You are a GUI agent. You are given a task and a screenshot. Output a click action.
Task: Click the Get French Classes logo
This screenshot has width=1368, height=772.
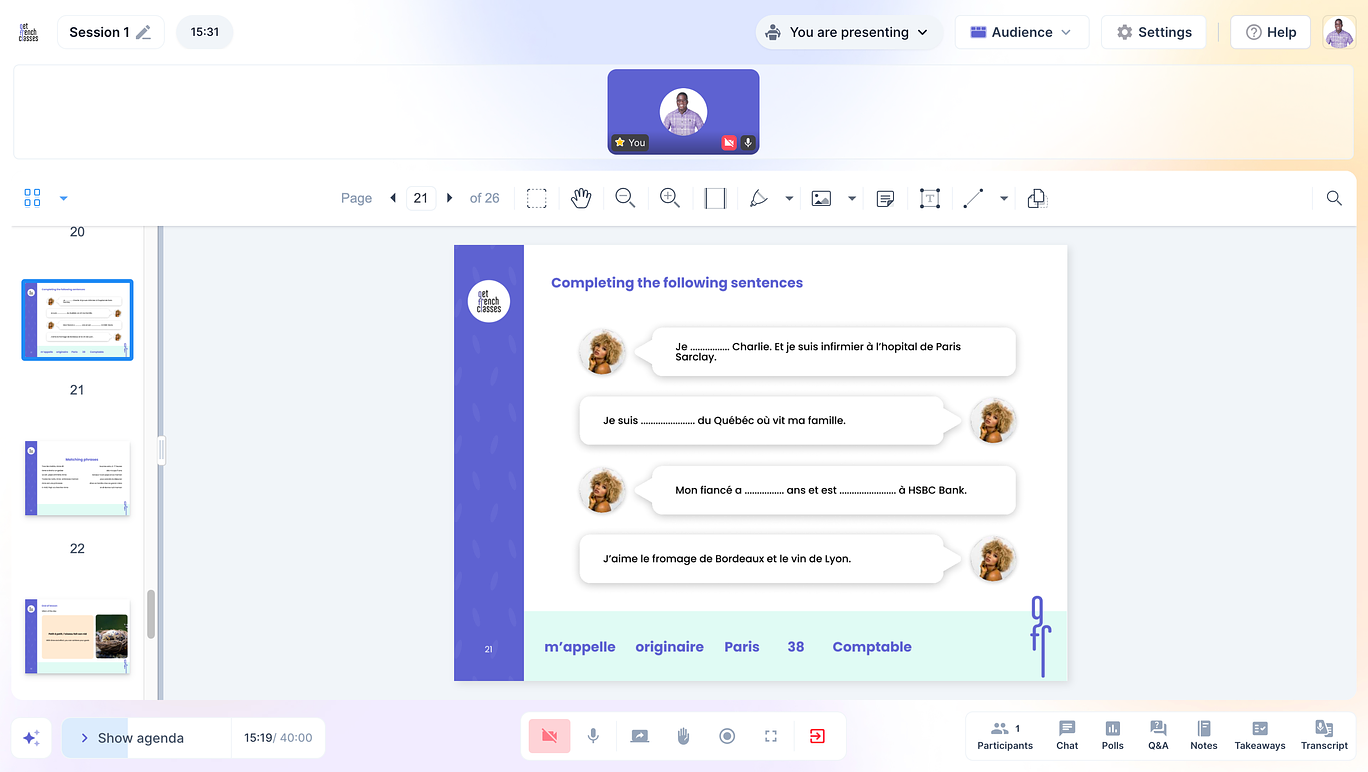(29, 32)
